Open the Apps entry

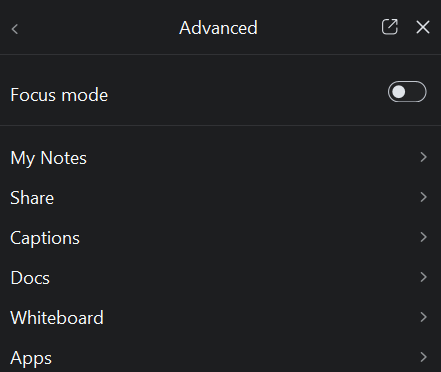click(x=220, y=355)
